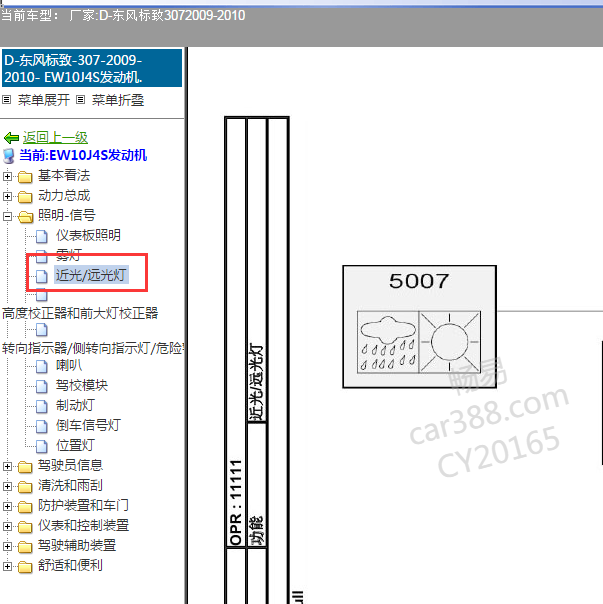The width and height of the screenshot is (603, 604).
Task: Select the 动力总成 folder label
Action: [64, 195]
